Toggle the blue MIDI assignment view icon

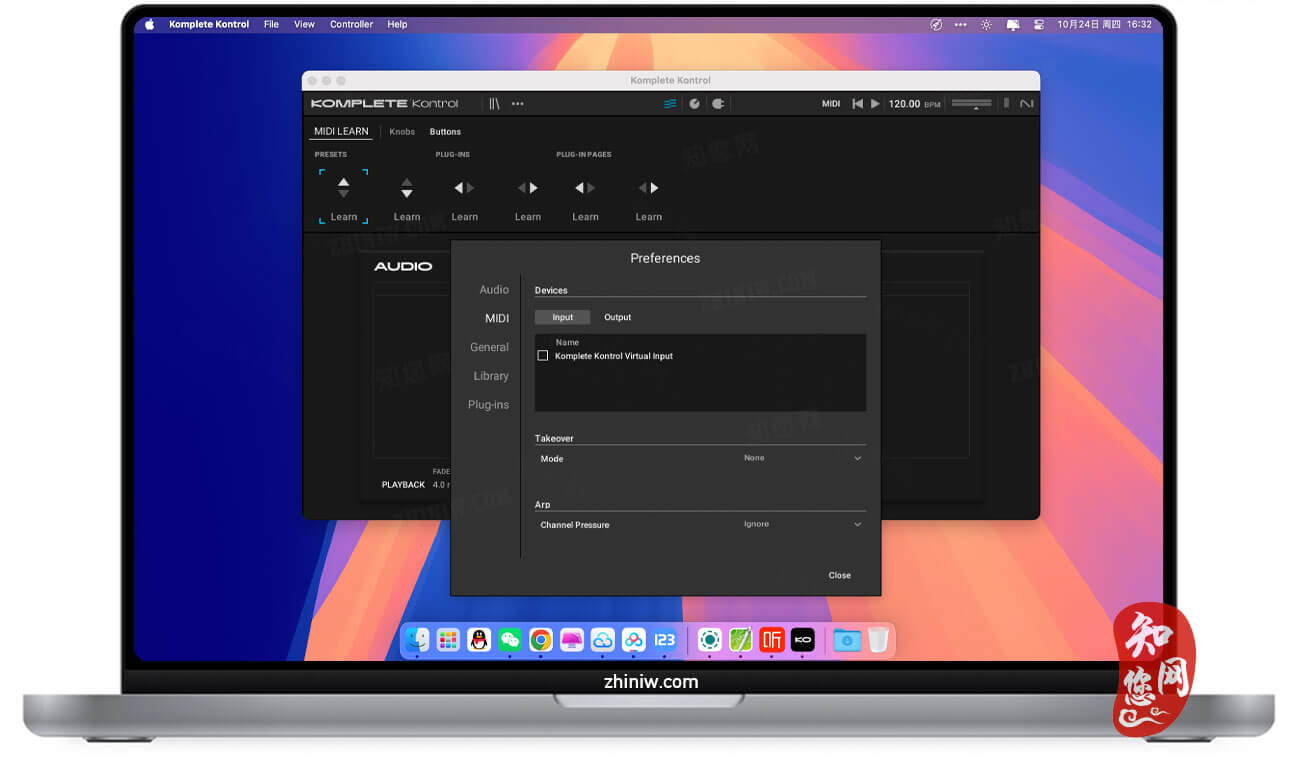tap(670, 103)
